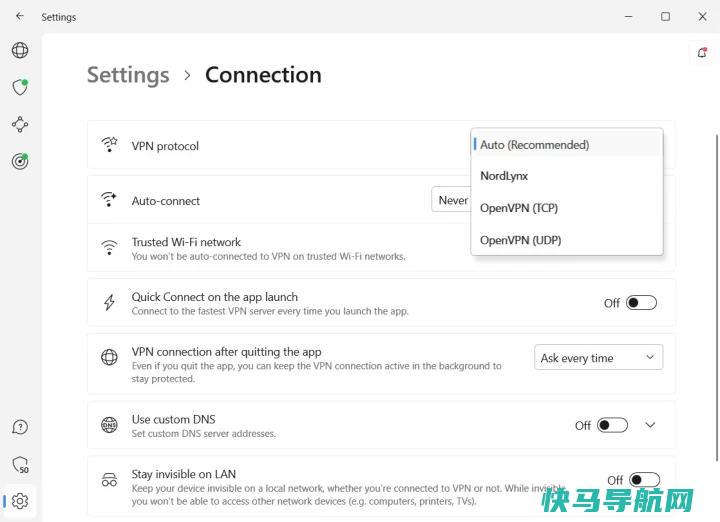
Task: Toggle Quick Connect on the app launch
Action: pos(641,303)
